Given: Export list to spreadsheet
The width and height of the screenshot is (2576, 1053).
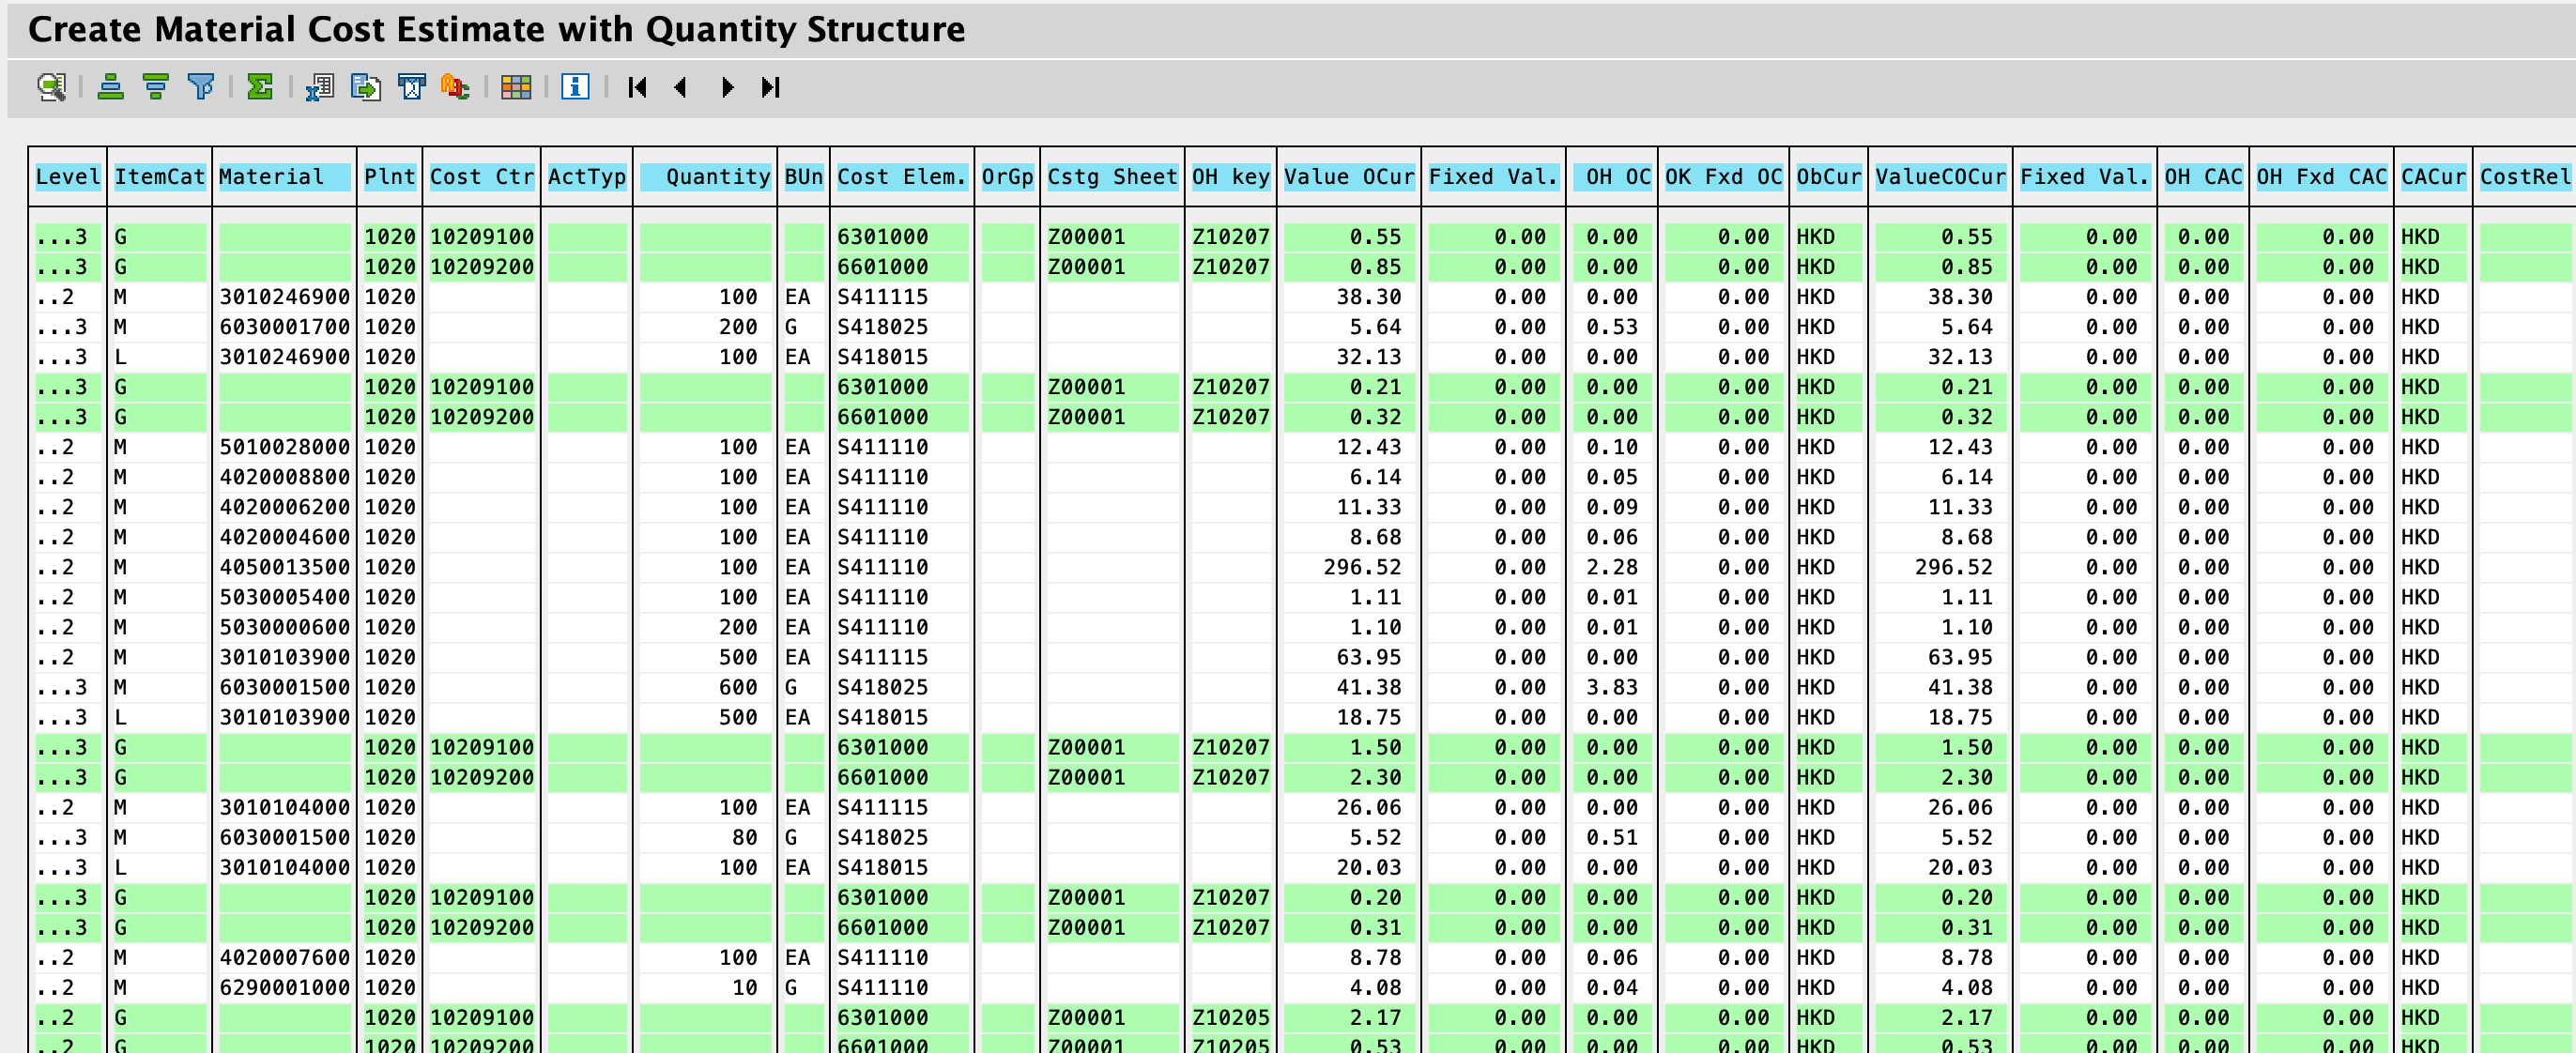Looking at the screenshot, I should click(320, 87).
